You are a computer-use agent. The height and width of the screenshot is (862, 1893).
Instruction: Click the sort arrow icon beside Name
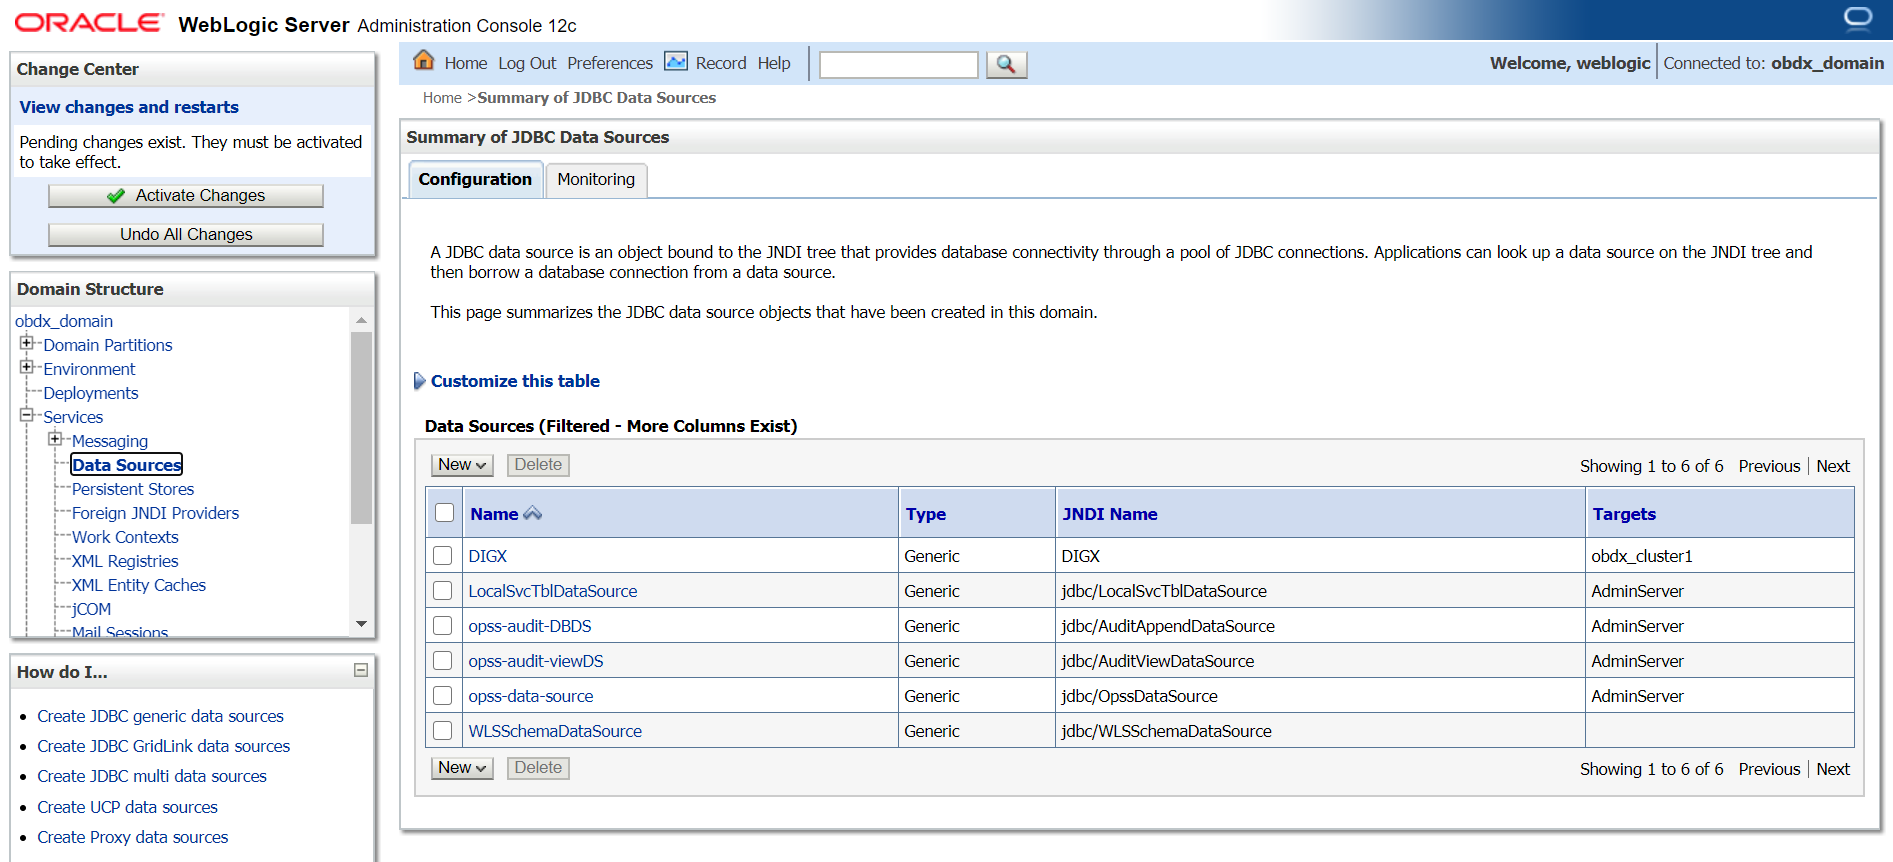[533, 514]
